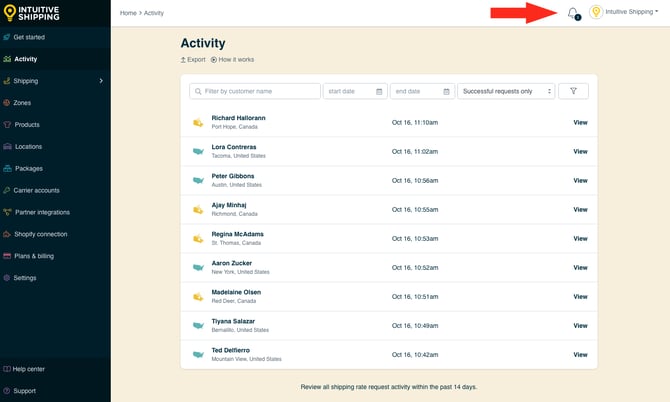Viewport: 670px width, 402px height.
Task: Open the Intuitive Shipping account dropdown
Action: coord(624,12)
